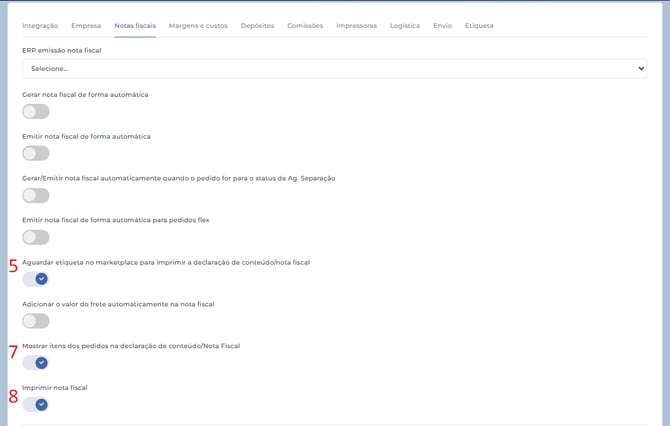Enable automatic nota fiscal for pedidos flex
Image resolution: width=670 pixels, height=426 pixels.
pos(36,238)
